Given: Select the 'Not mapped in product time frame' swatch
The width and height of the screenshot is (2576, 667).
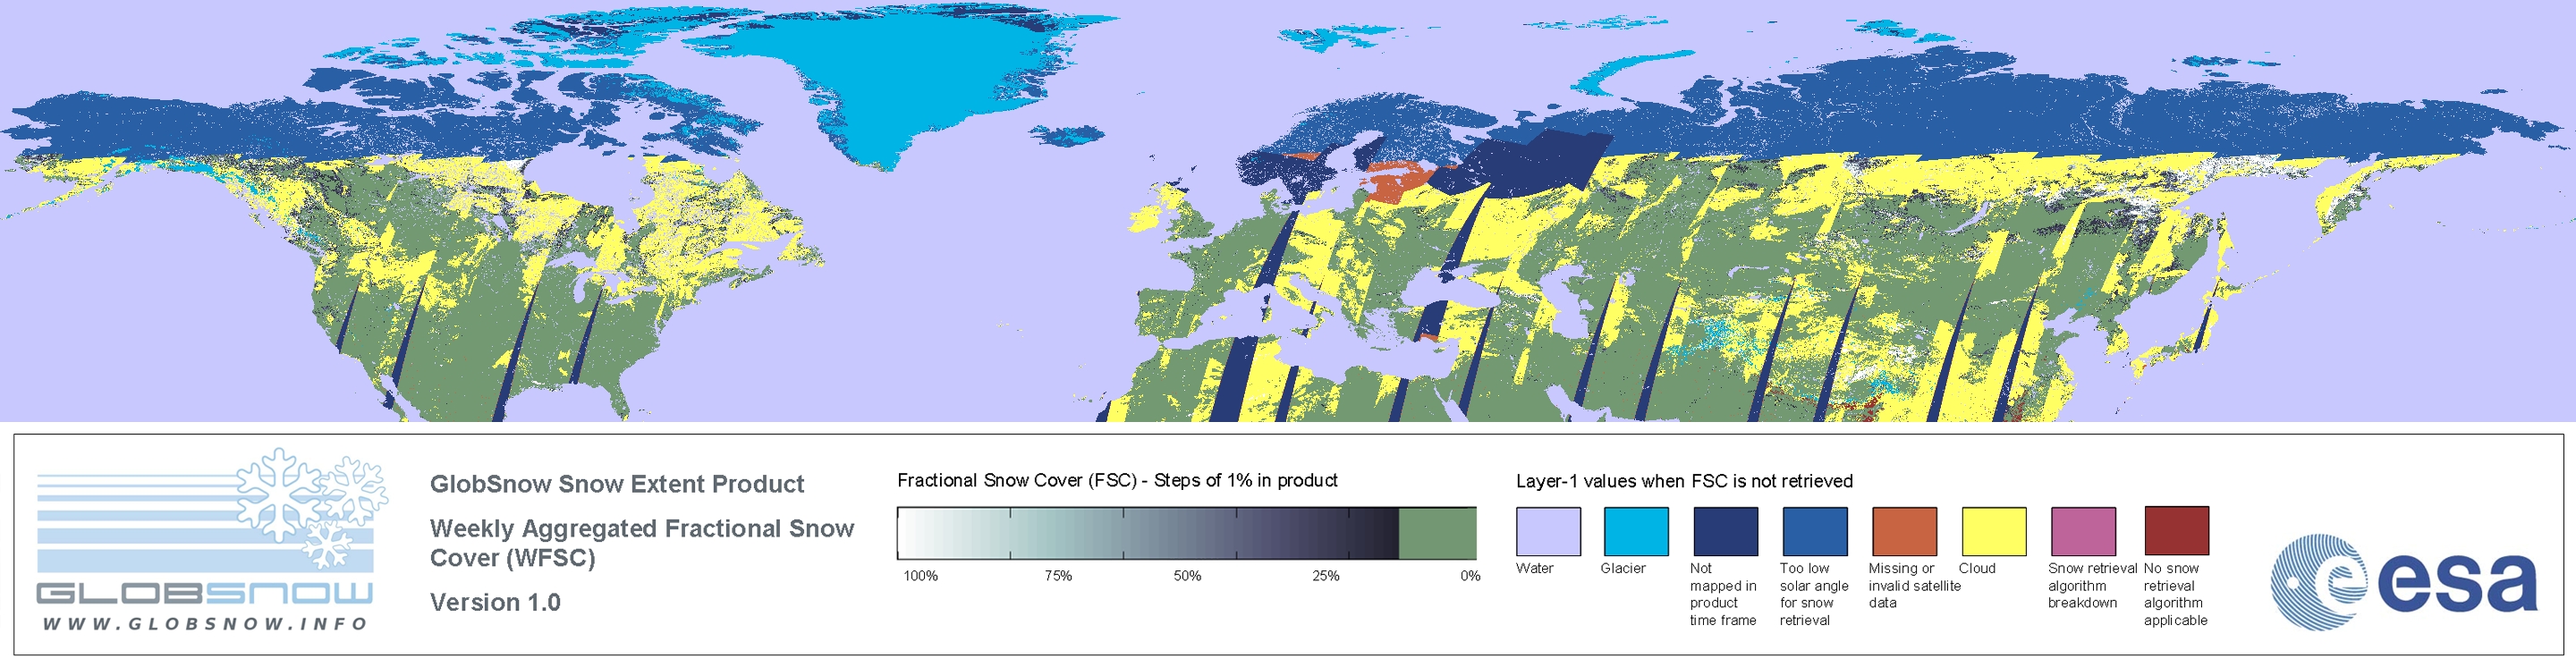Looking at the screenshot, I should tap(1725, 531).
